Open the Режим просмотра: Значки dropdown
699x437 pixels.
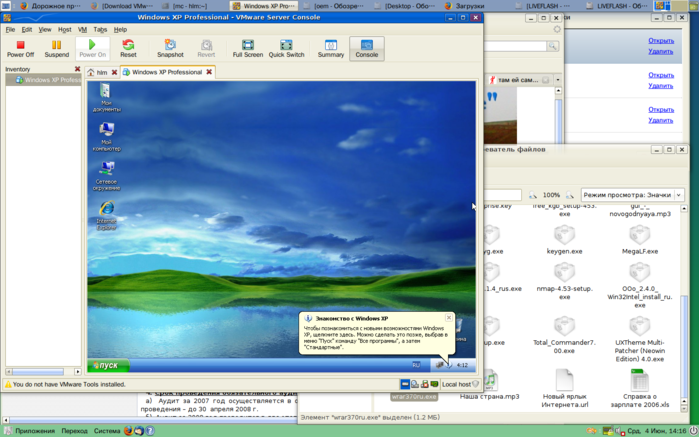click(x=632, y=195)
